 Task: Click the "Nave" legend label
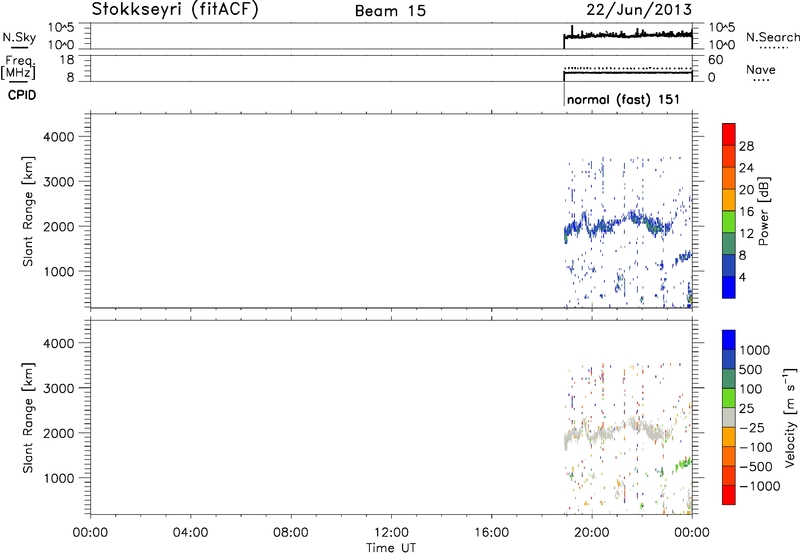(x=761, y=69)
